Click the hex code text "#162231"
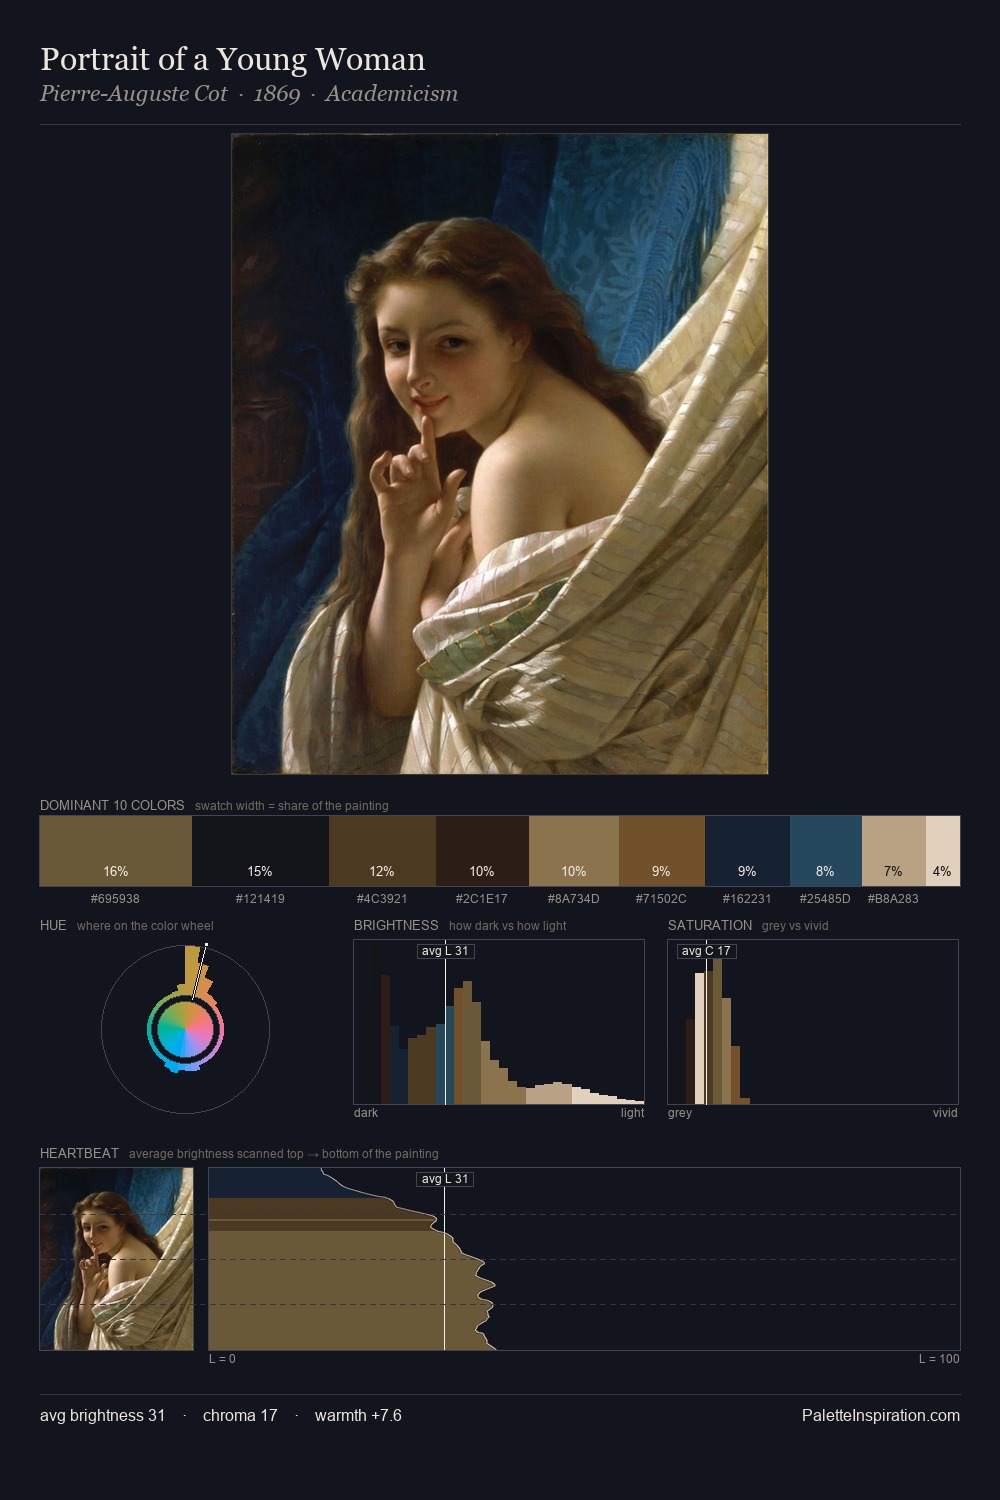This screenshot has height=1500, width=1000. tap(747, 899)
